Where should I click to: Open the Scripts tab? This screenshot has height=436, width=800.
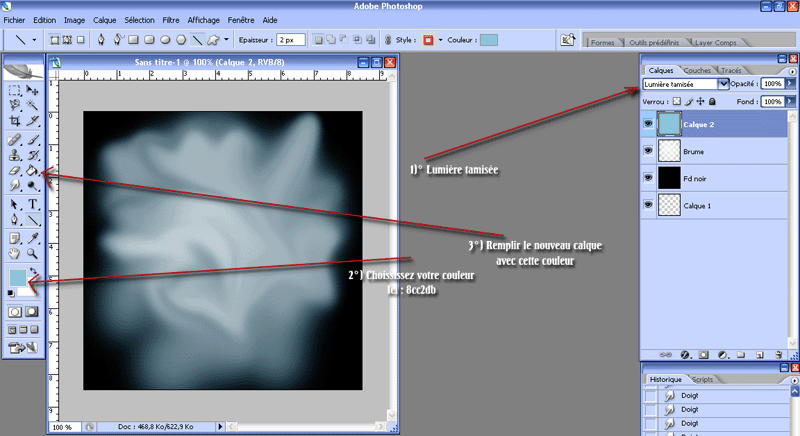[x=701, y=380]
